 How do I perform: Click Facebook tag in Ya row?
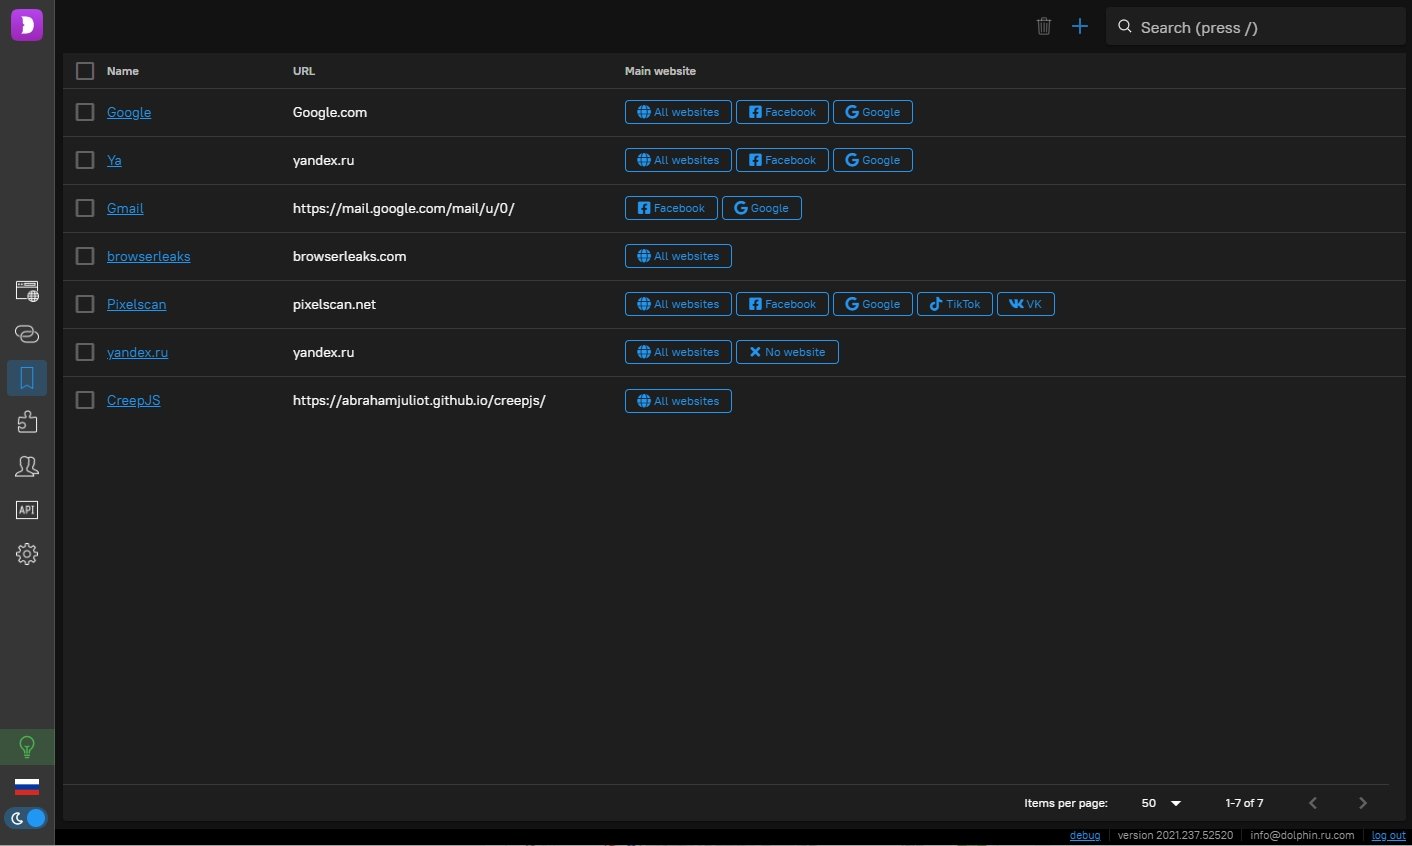point(782,160)
